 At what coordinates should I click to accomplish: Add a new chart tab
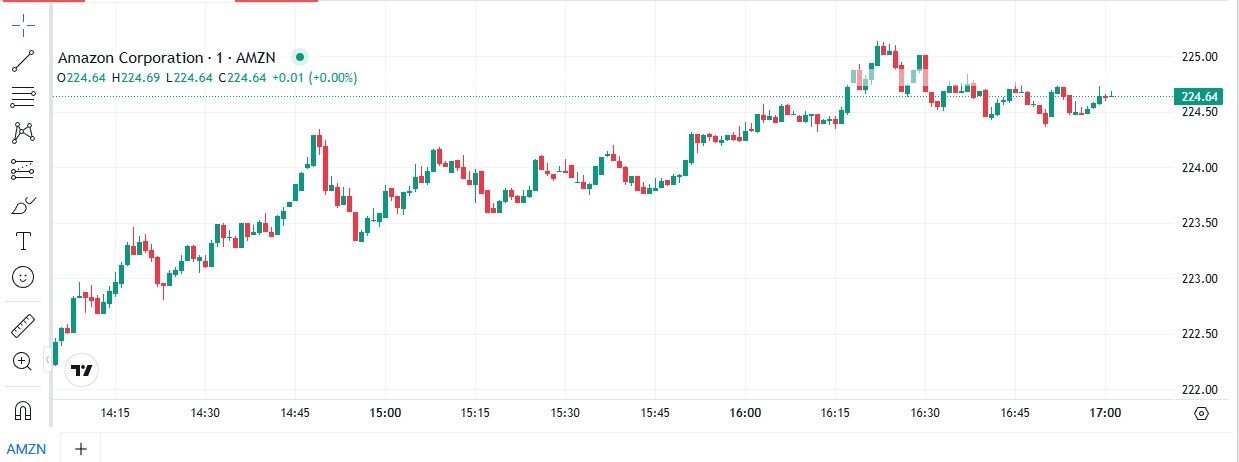(x=81, y=449)
